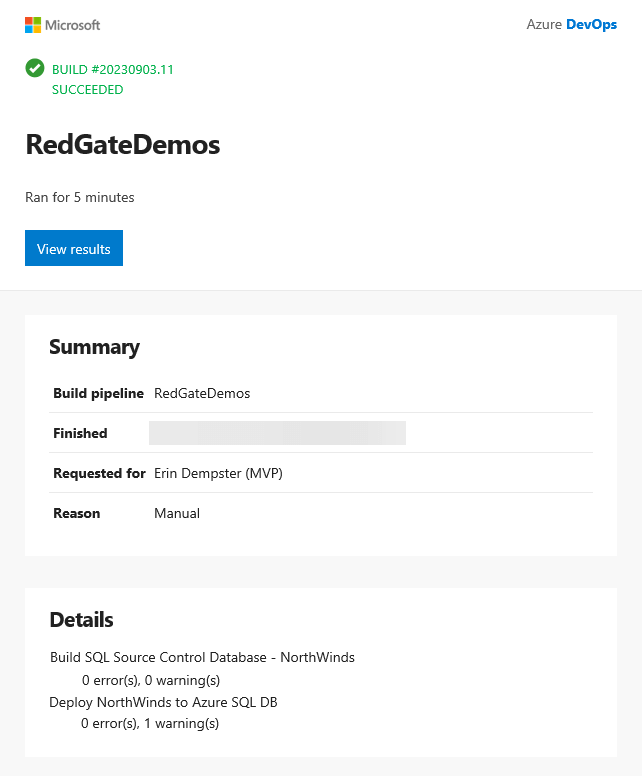Click the Manual reason value
This screenshot has height=776, width=642.
point(177,513)
